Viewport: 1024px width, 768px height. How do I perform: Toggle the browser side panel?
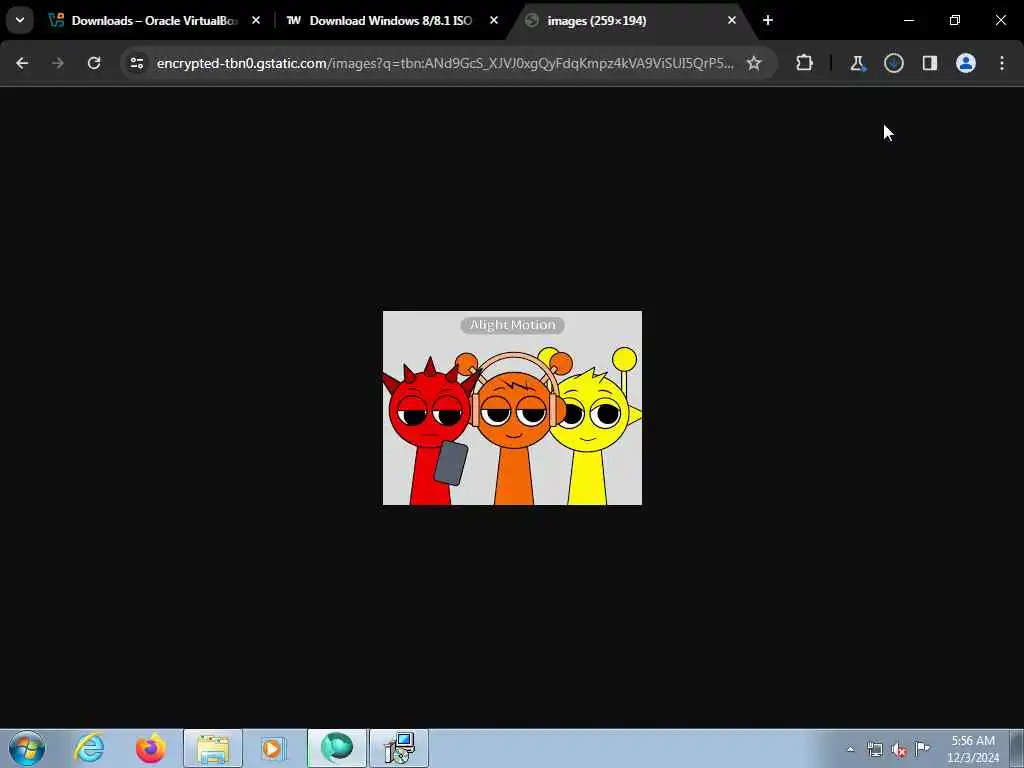930,63
